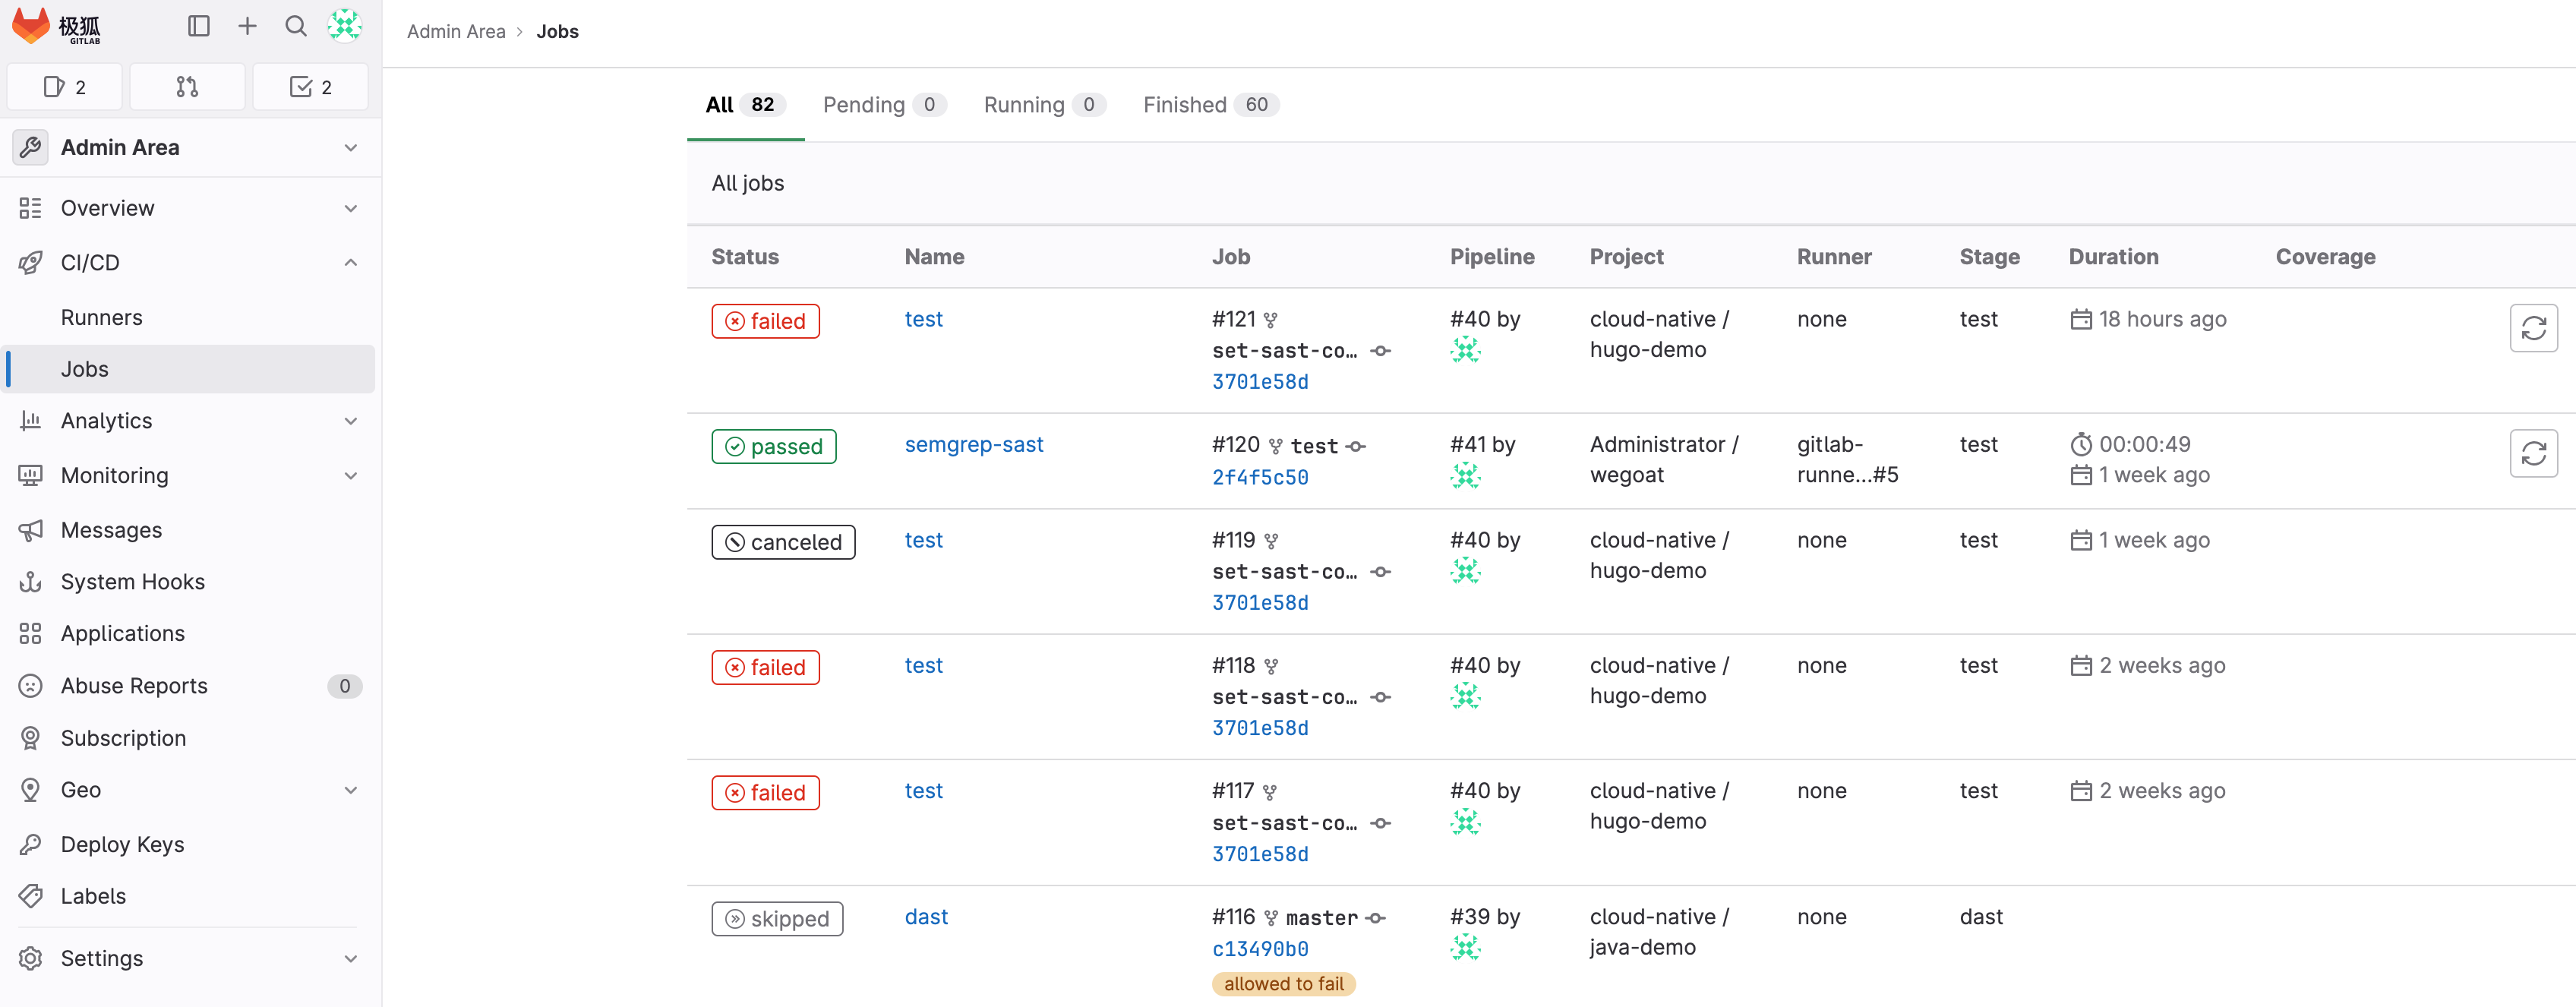Viewport: 2576px width, 1007px height.
Task: Click the plus create new icon
Action: point(247,26)
